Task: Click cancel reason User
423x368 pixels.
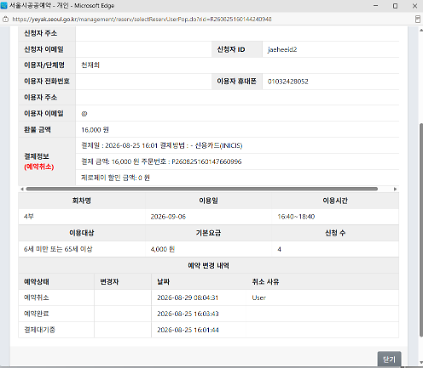Action: [259, 297]
